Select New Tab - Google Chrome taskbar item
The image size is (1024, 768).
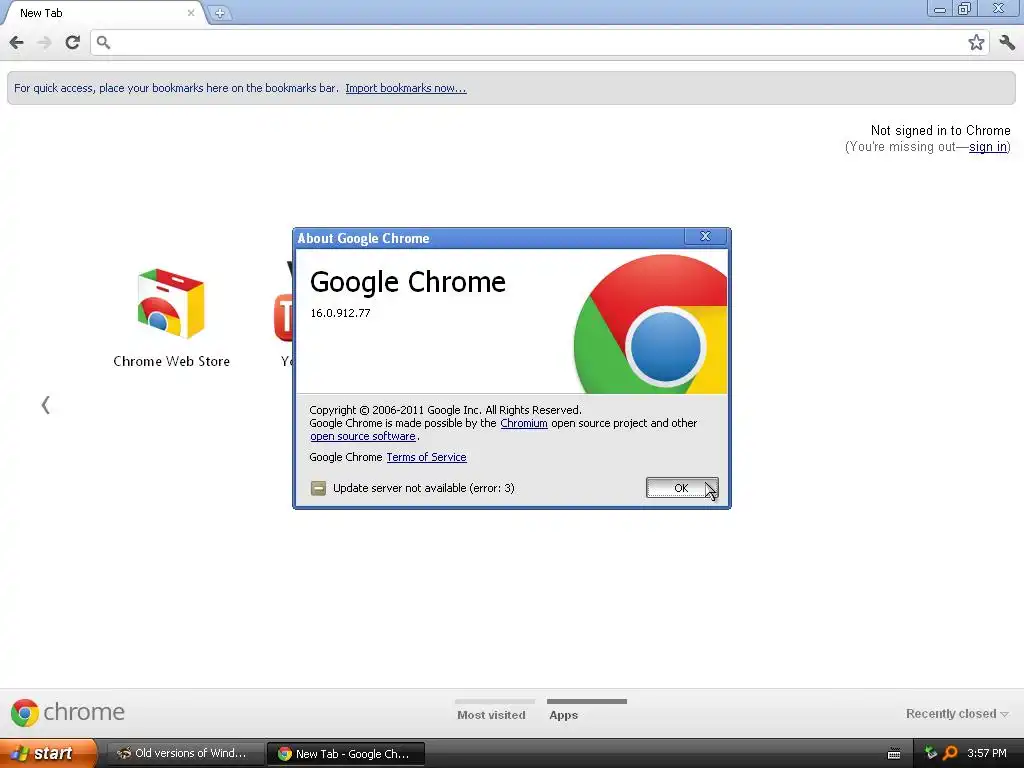tap(346, 754)
